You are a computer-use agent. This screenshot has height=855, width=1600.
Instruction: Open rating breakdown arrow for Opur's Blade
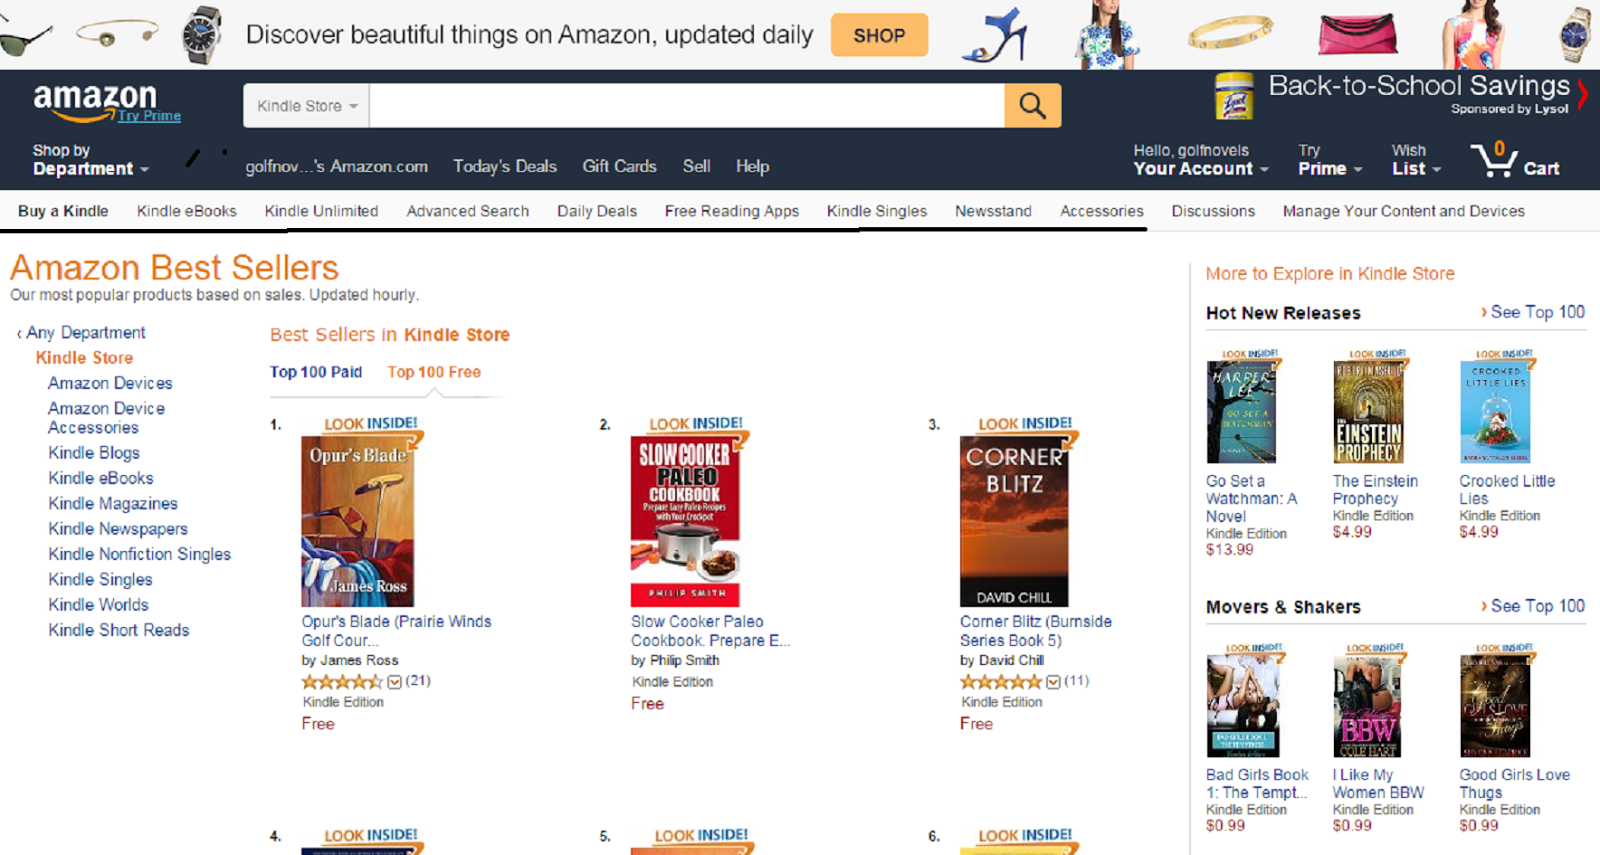click(x=395, y=682)
